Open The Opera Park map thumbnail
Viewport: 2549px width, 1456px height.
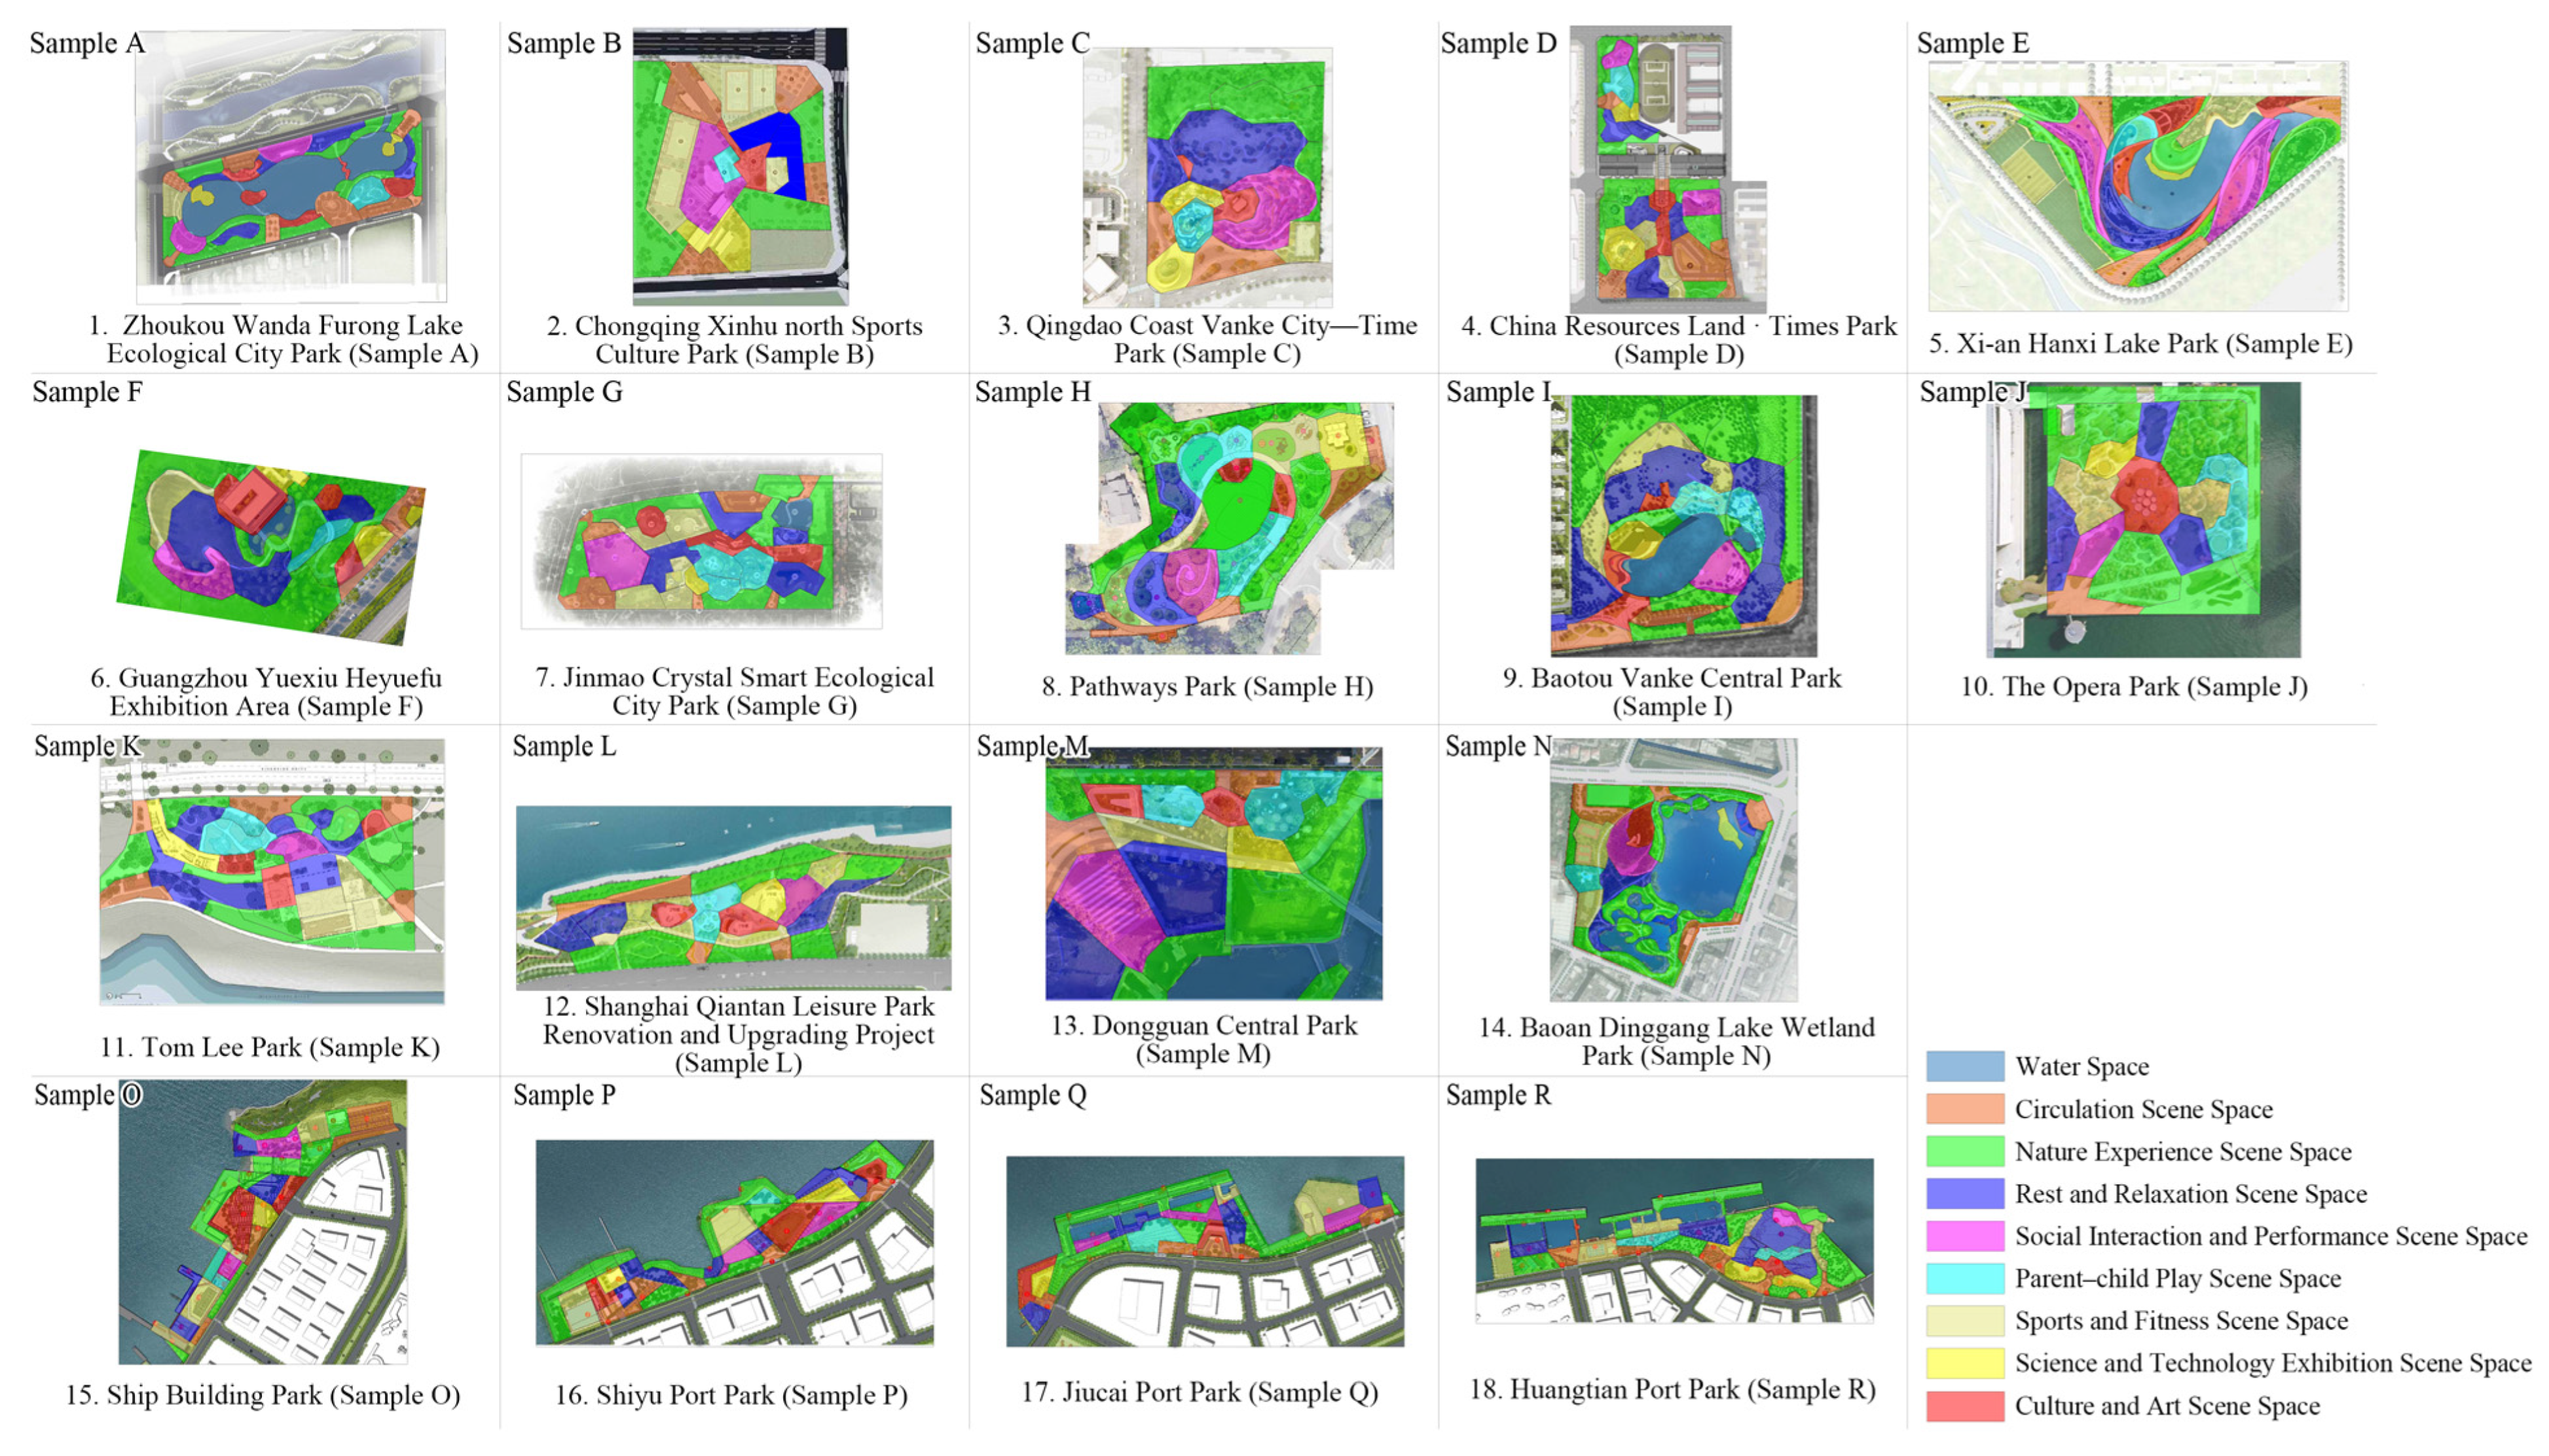[2143, 519]
